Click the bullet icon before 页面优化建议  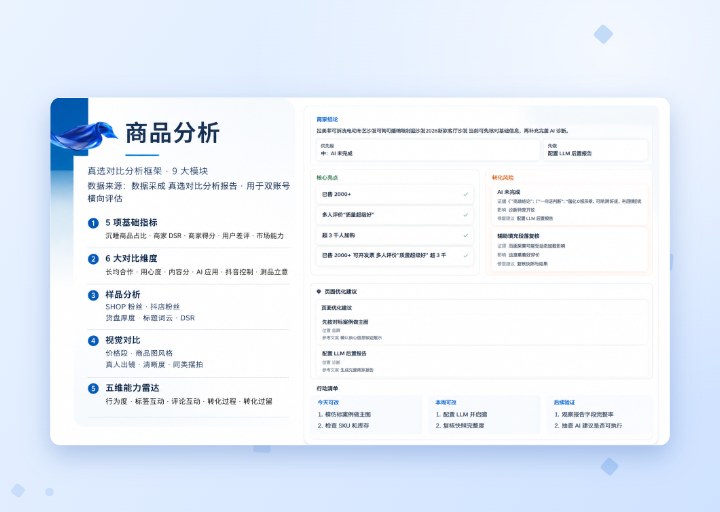pos(319,291)
